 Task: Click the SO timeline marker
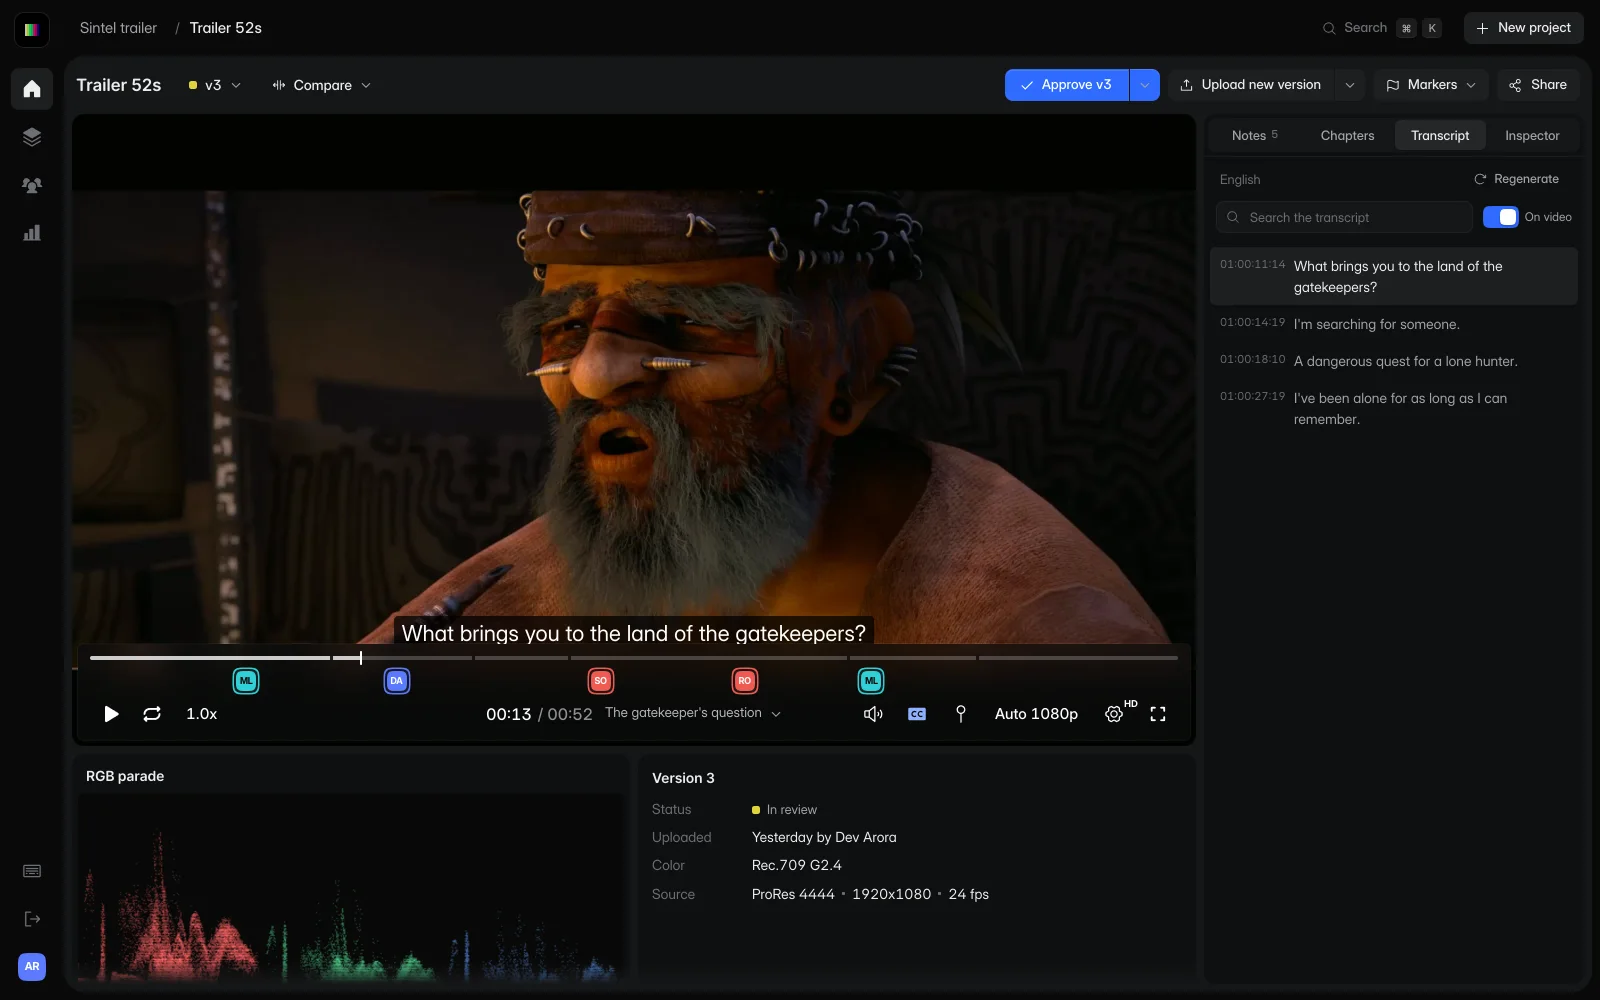click(x=601, y=681)
